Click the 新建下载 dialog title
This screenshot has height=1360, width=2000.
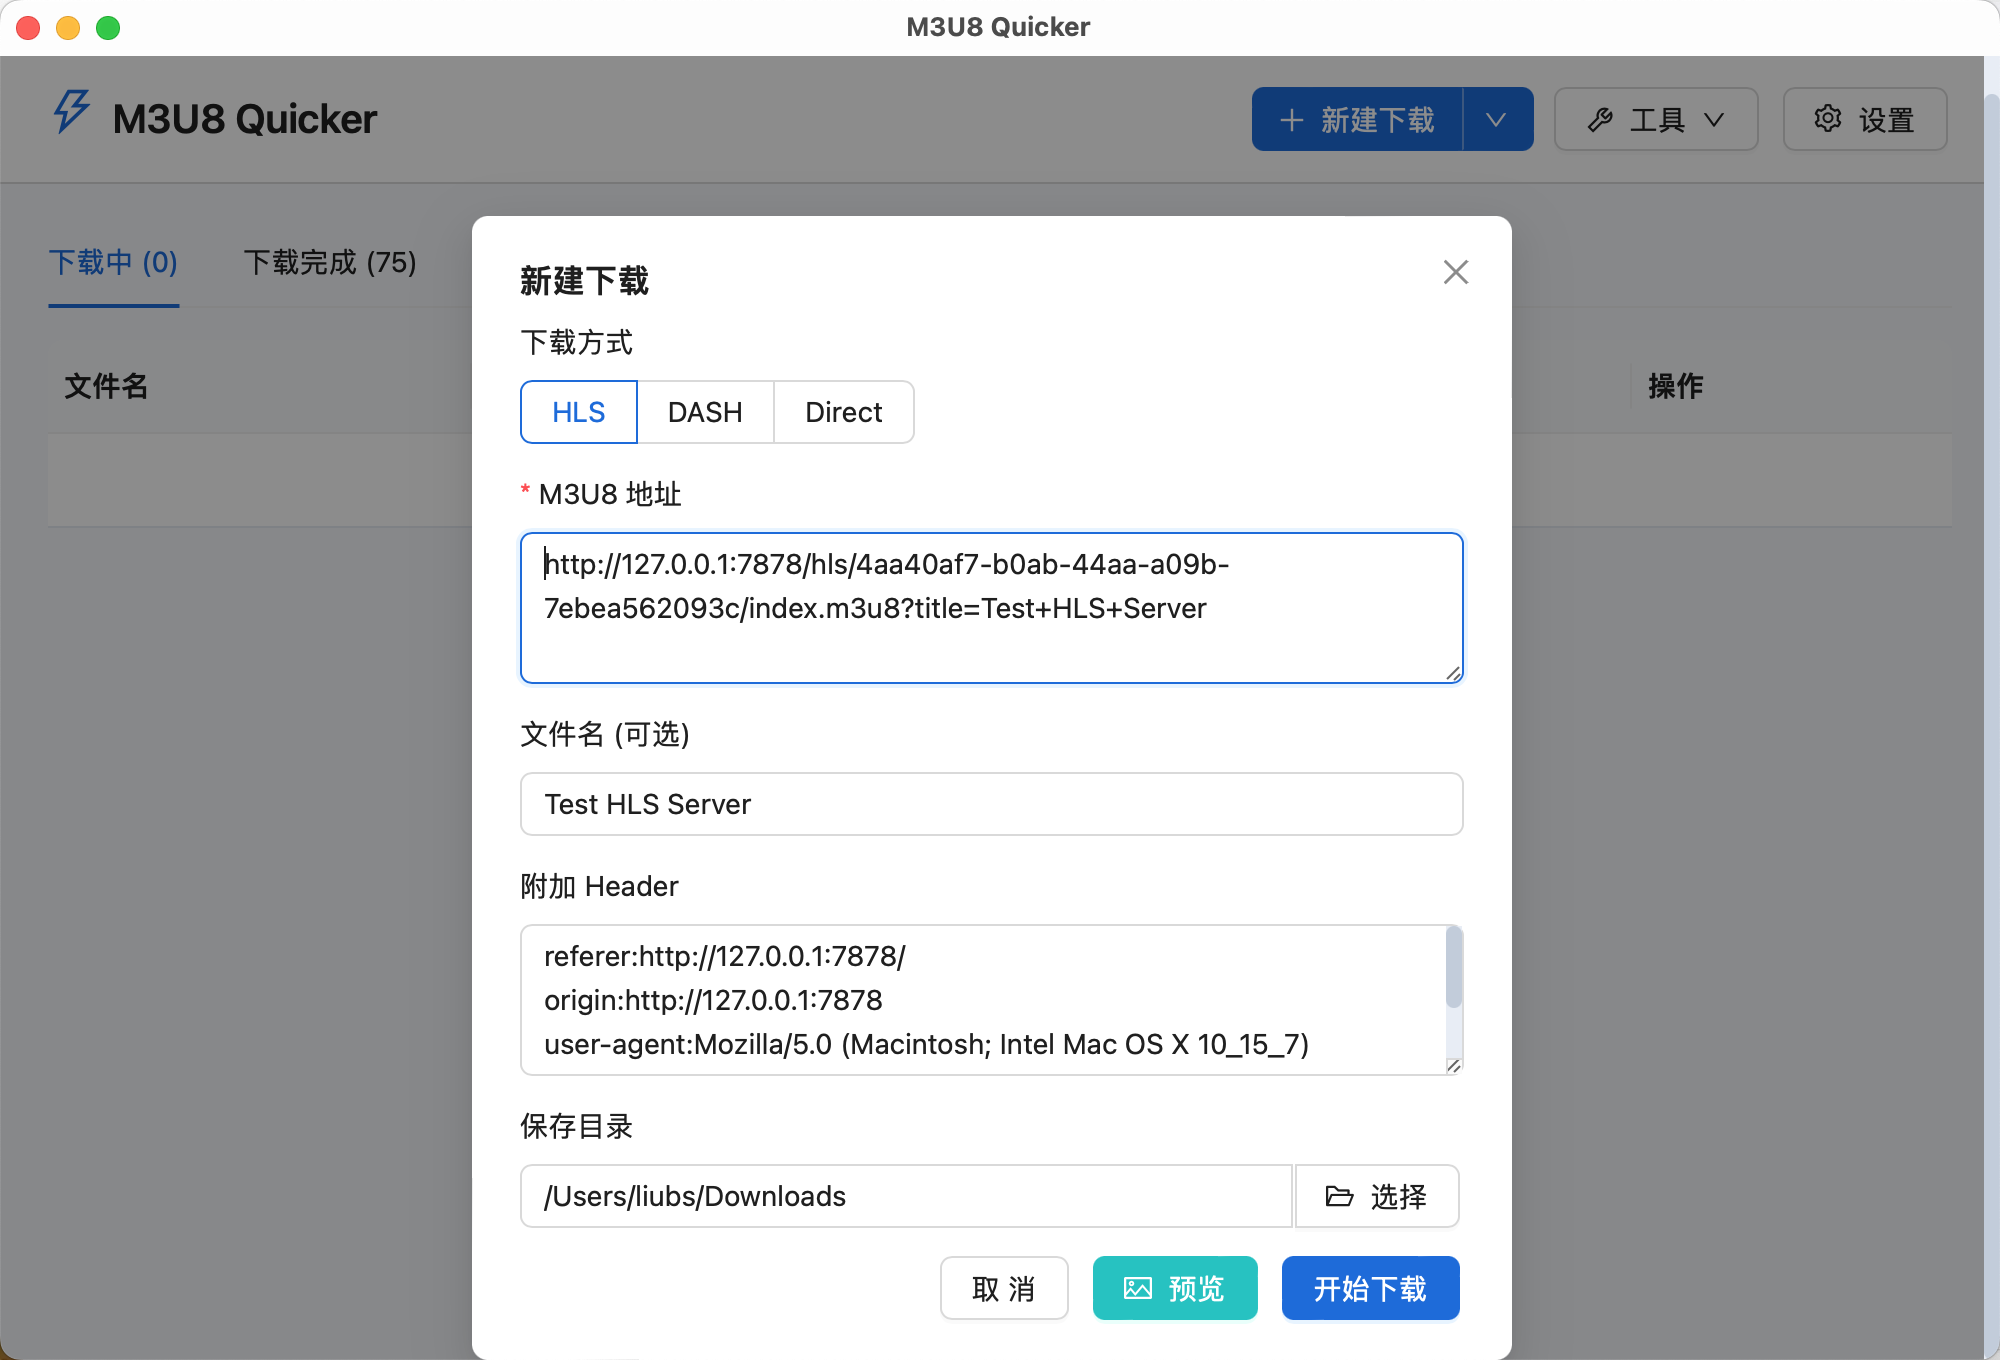pyautogui.click(x=584, y=281)
